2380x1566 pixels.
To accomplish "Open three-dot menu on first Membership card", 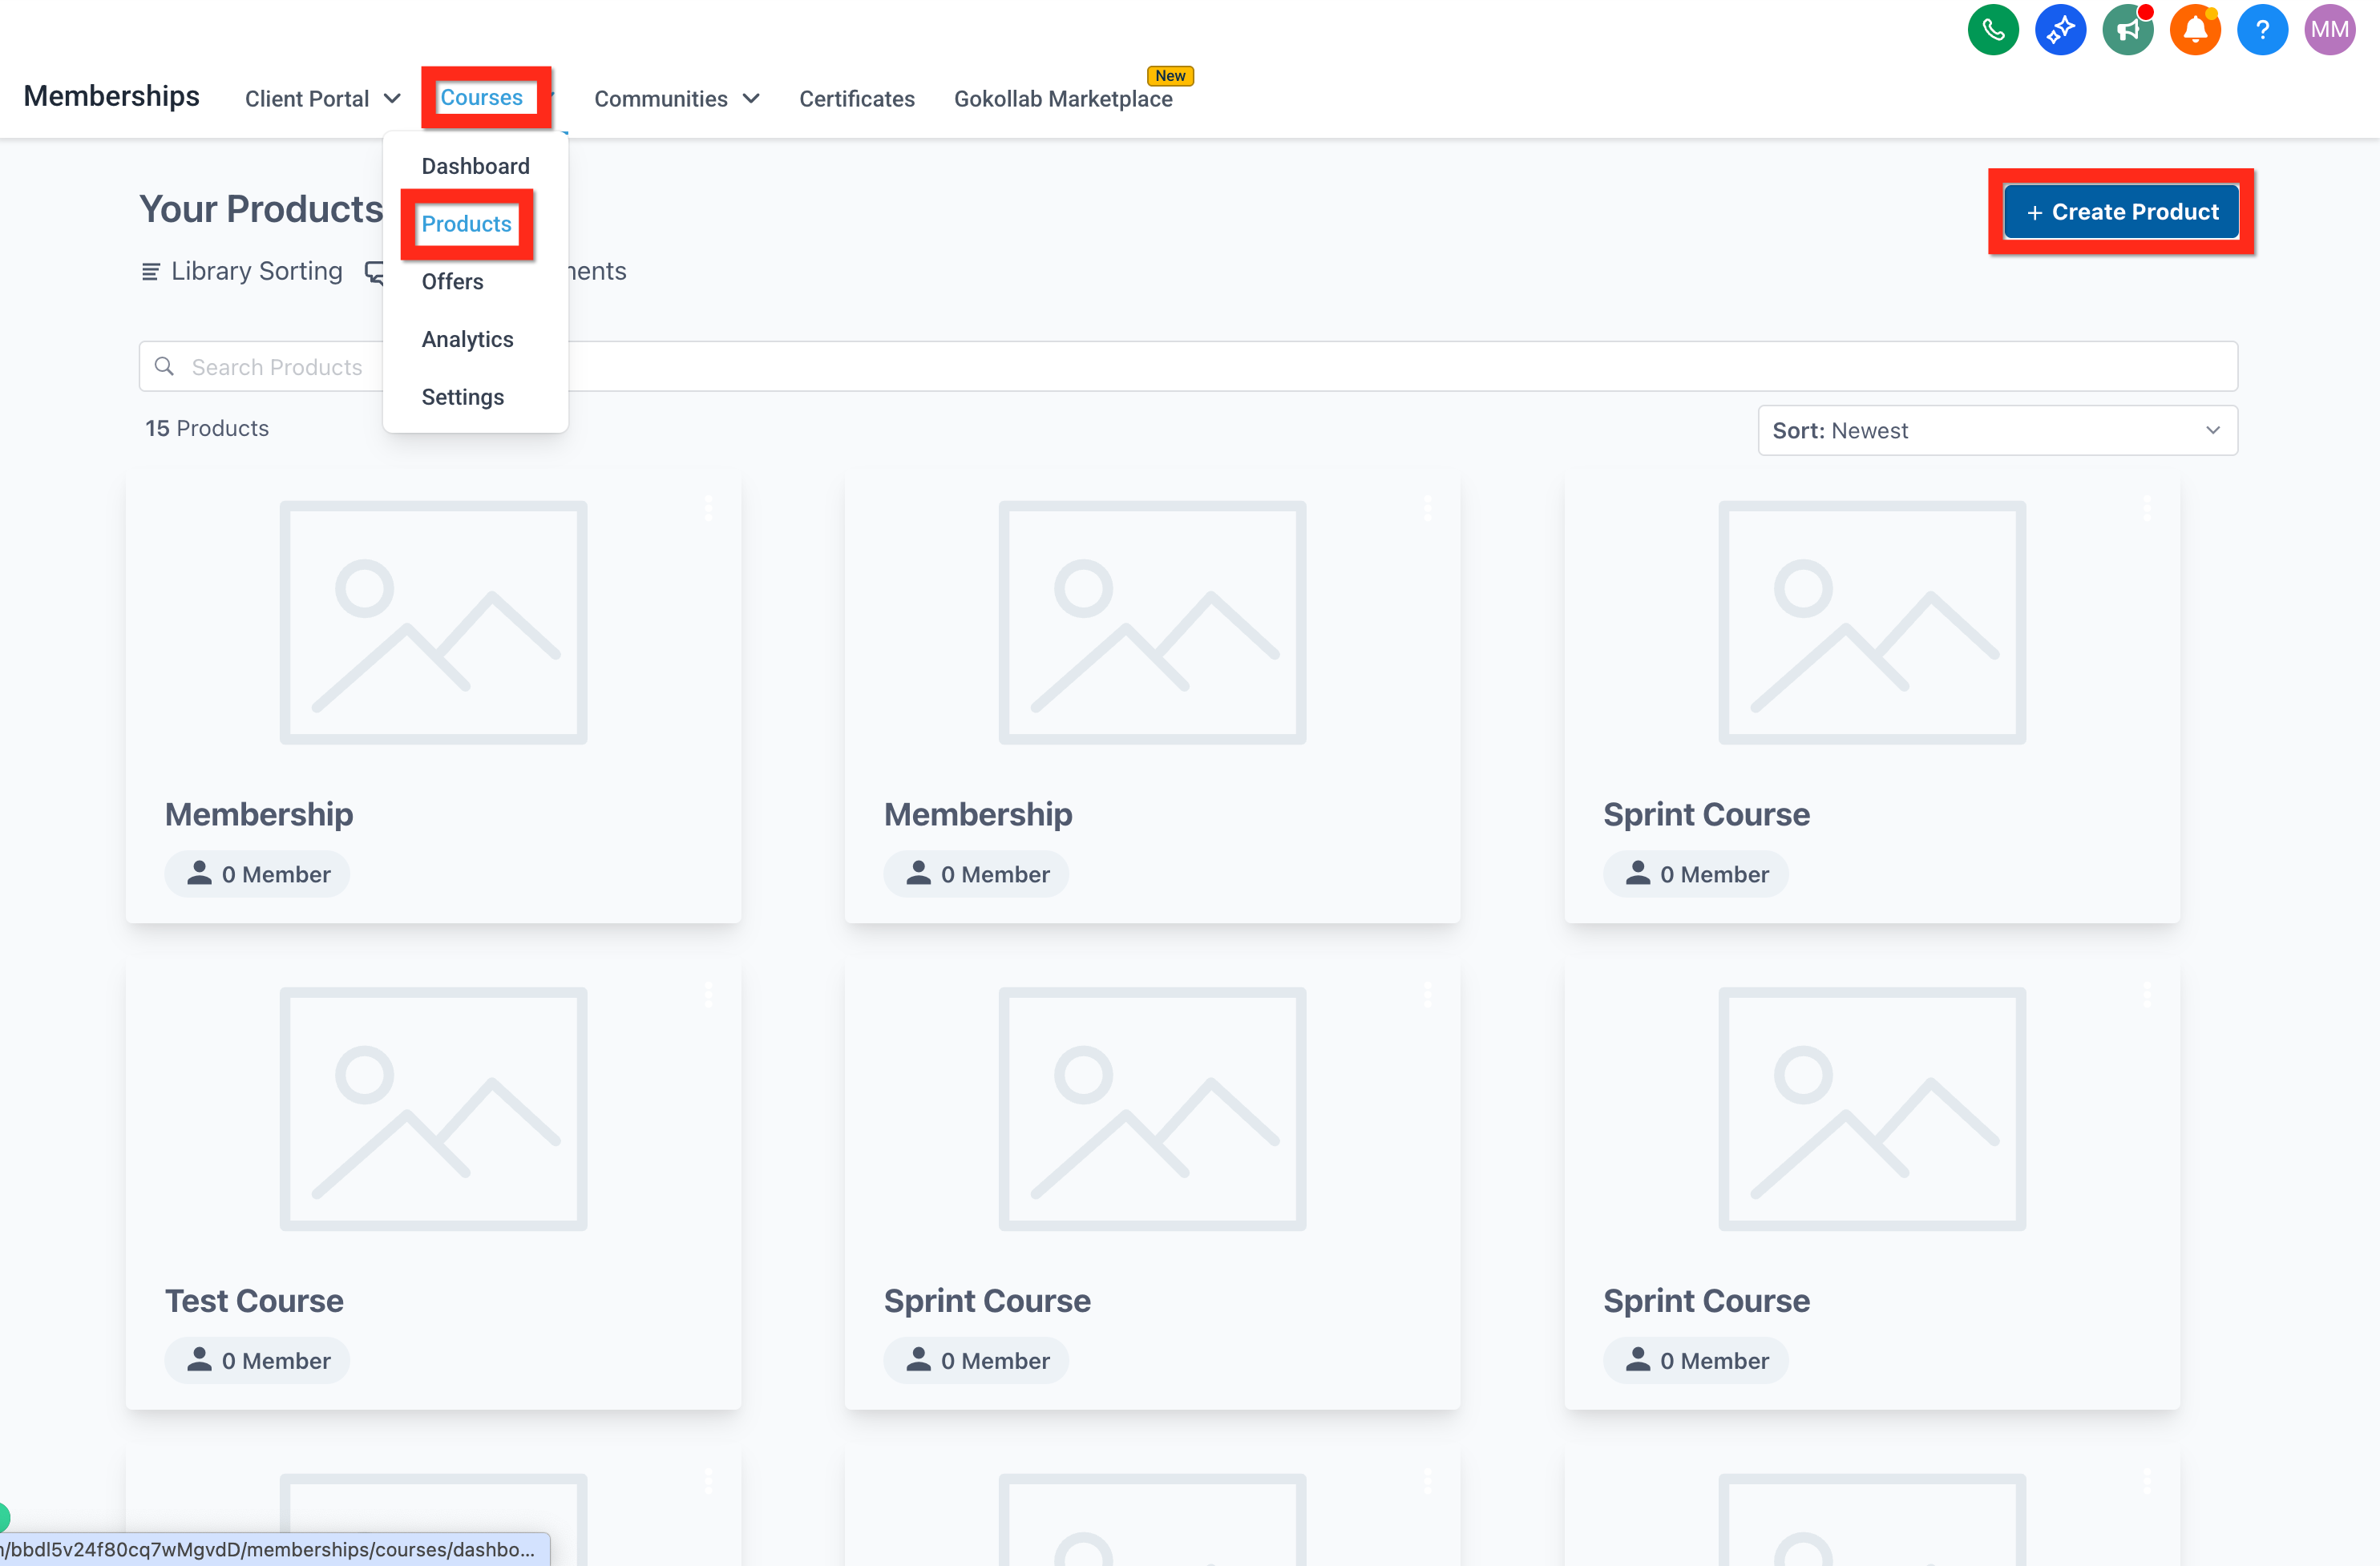I will pyautogui.click(x=708, y=509).
